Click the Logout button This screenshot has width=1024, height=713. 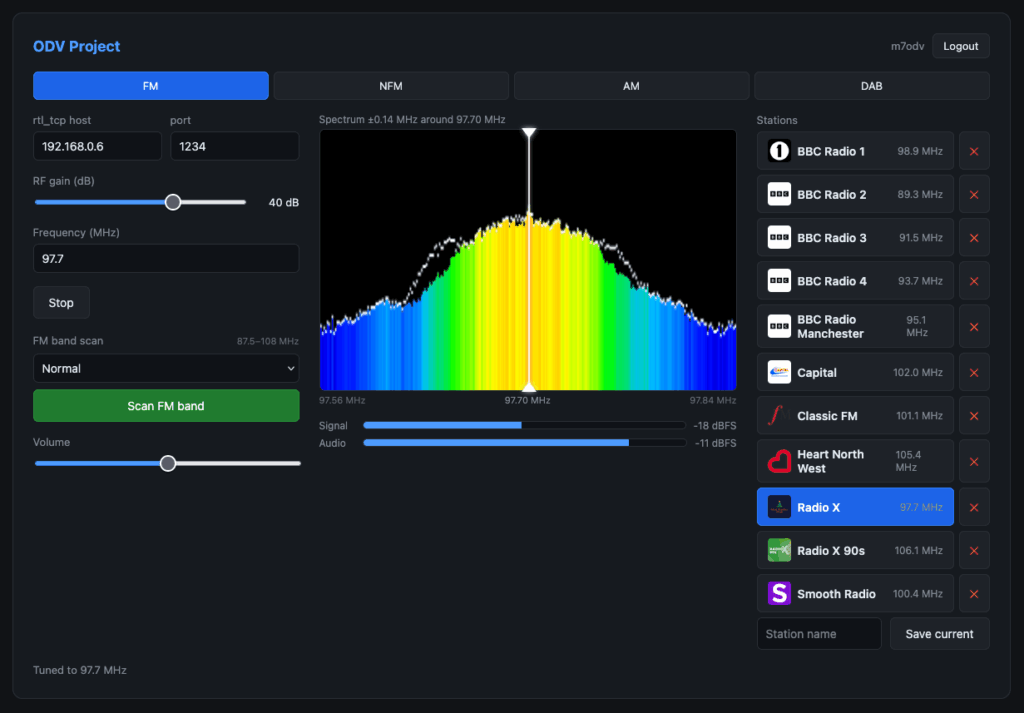960,46
